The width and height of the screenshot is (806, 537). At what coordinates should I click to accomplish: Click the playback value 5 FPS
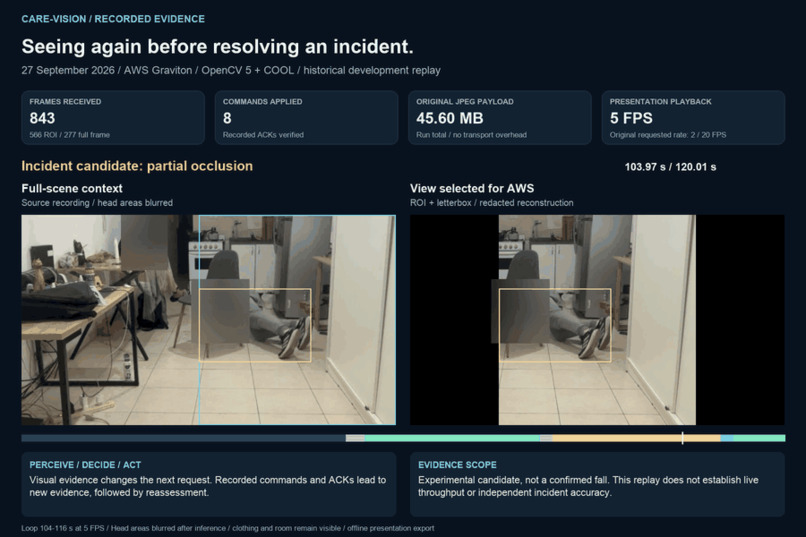click(x=631, y=118)
